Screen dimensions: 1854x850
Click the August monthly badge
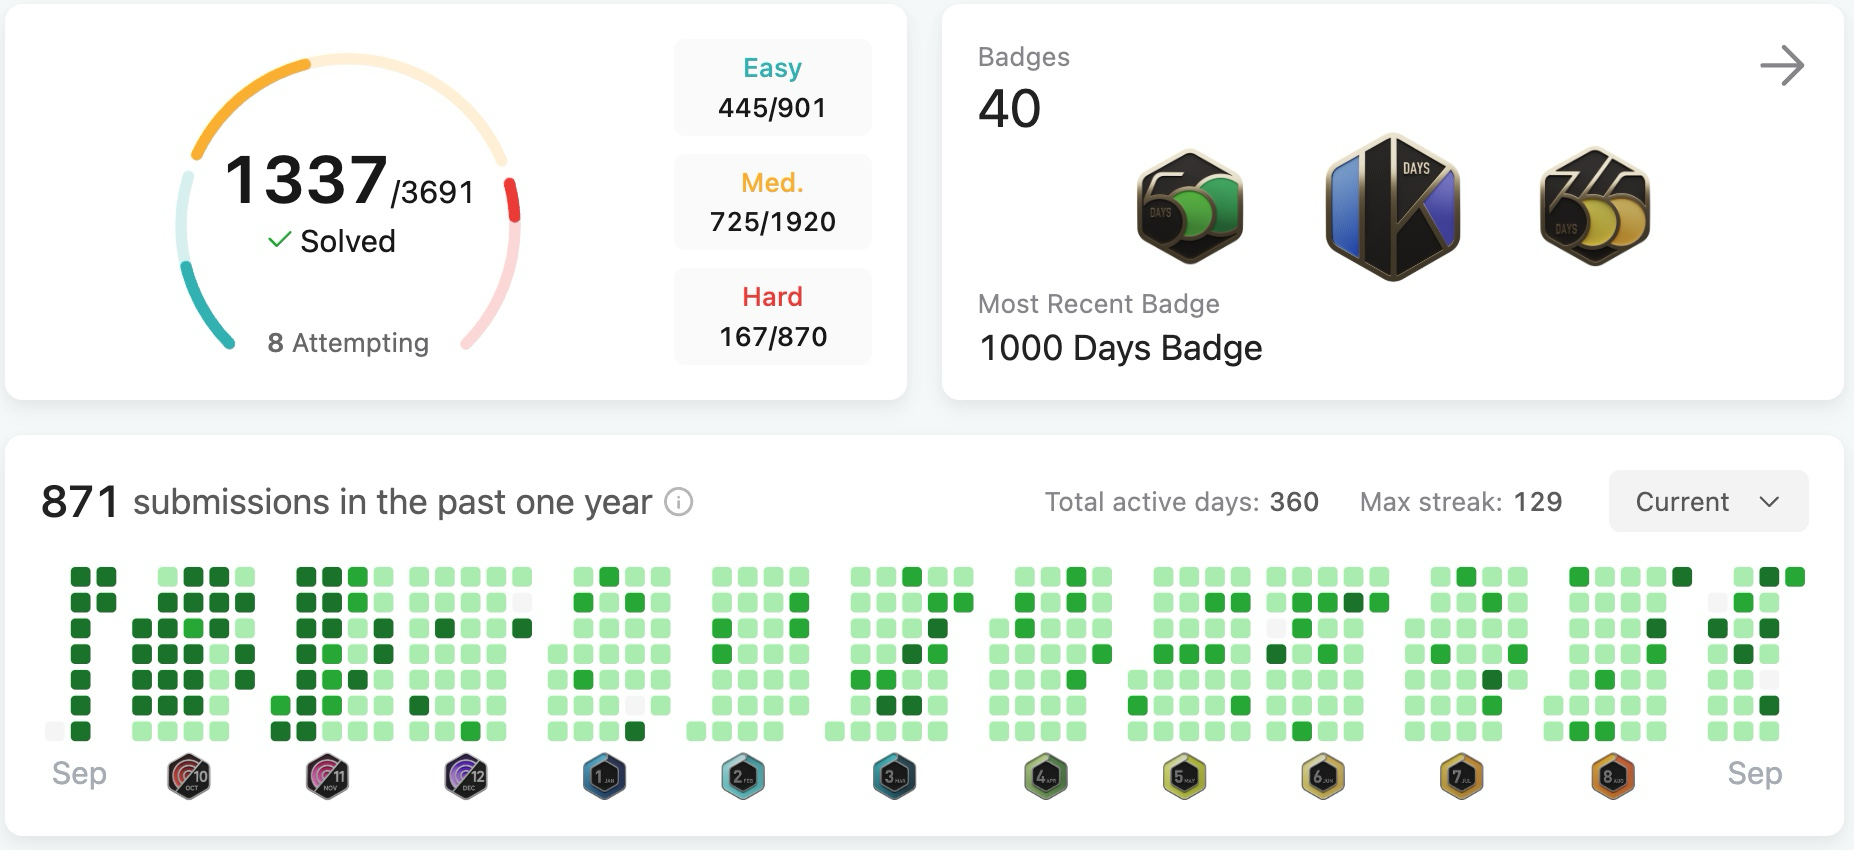[x=1612, y=776]
